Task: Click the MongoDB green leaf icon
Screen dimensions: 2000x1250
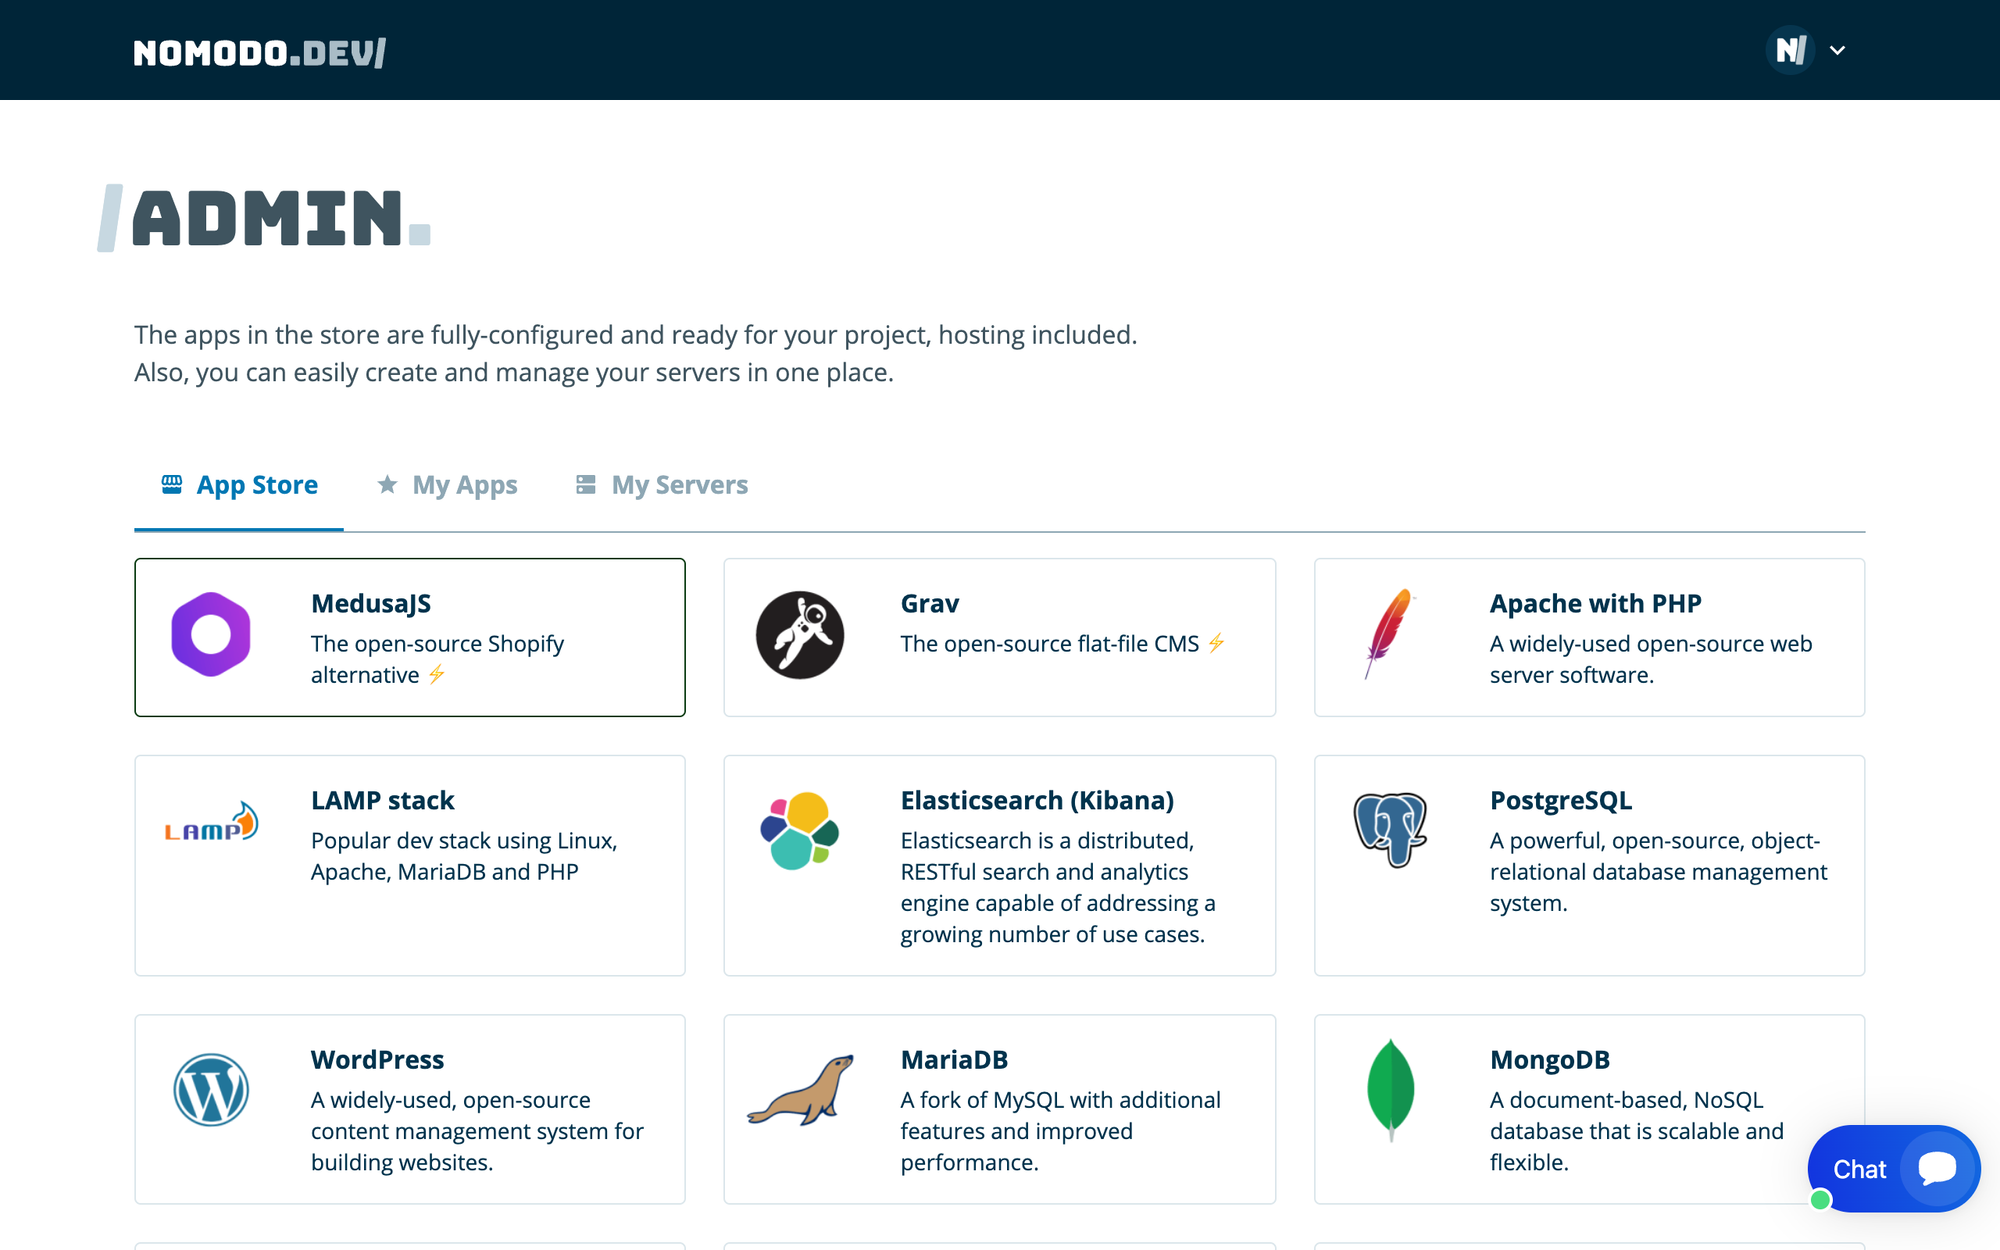Action: click(1390, 1090)
